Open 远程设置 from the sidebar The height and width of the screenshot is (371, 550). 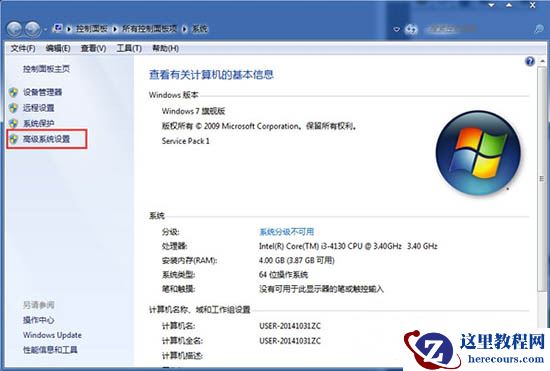(39, 108)
